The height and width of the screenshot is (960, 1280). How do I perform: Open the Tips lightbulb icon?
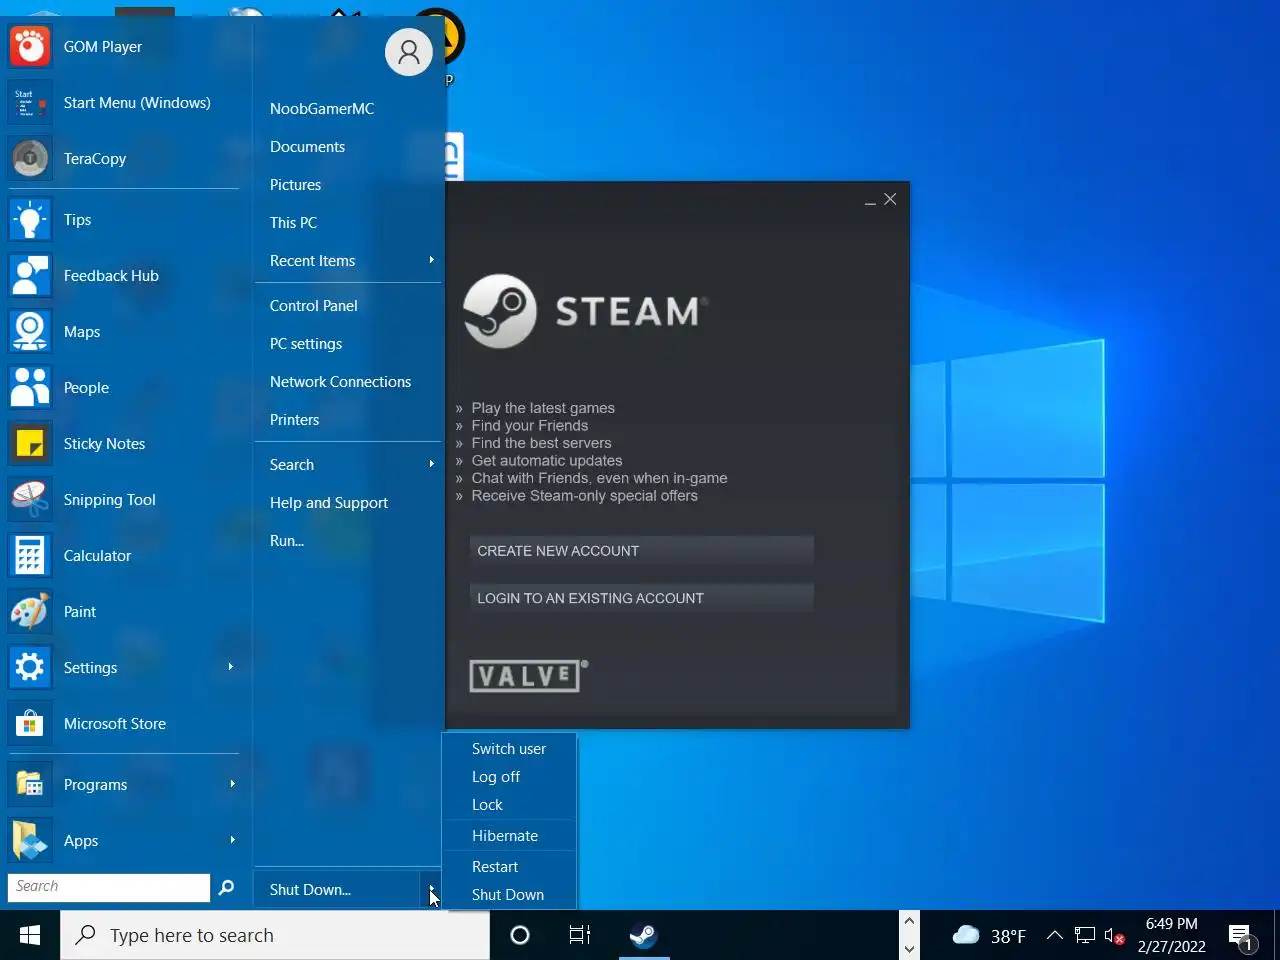pos(30,219)
